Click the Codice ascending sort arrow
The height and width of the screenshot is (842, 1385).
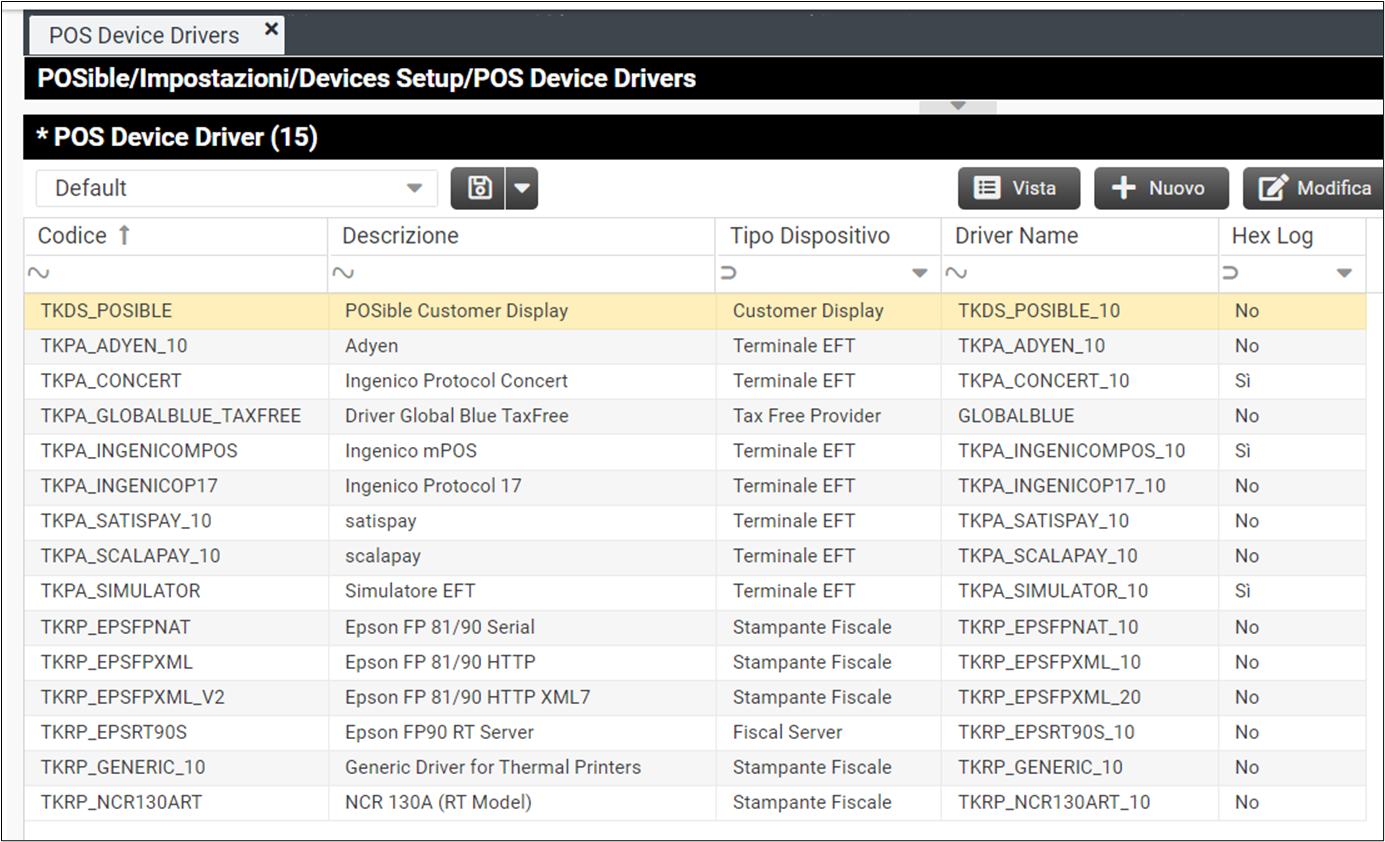124,236
